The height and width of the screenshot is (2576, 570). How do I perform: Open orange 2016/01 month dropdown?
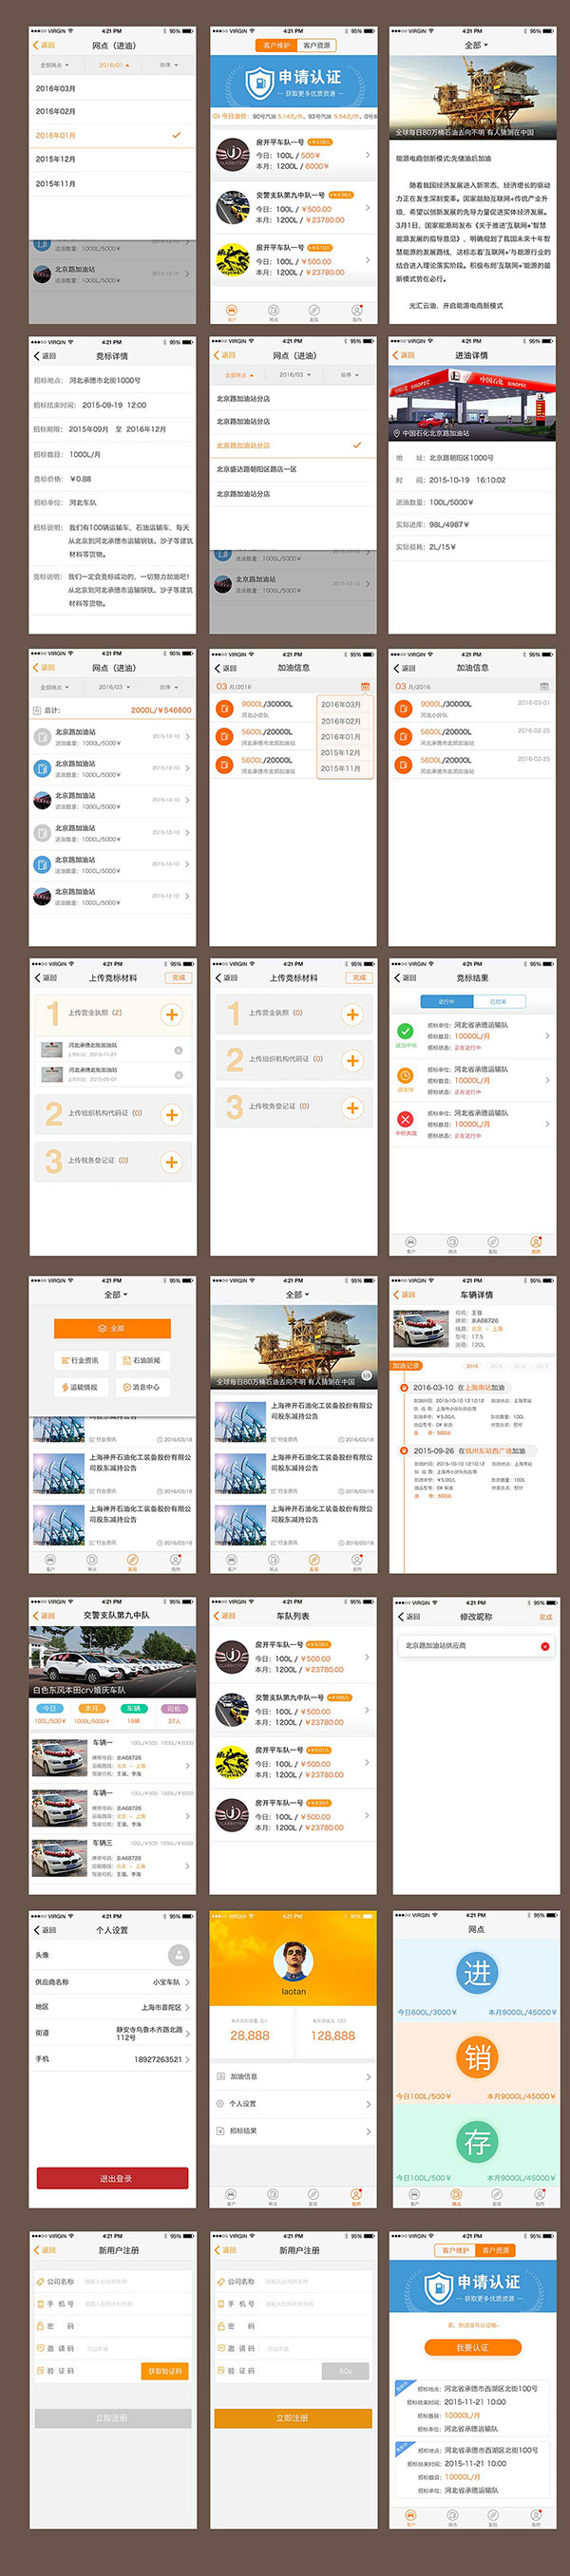pos(114,65)
